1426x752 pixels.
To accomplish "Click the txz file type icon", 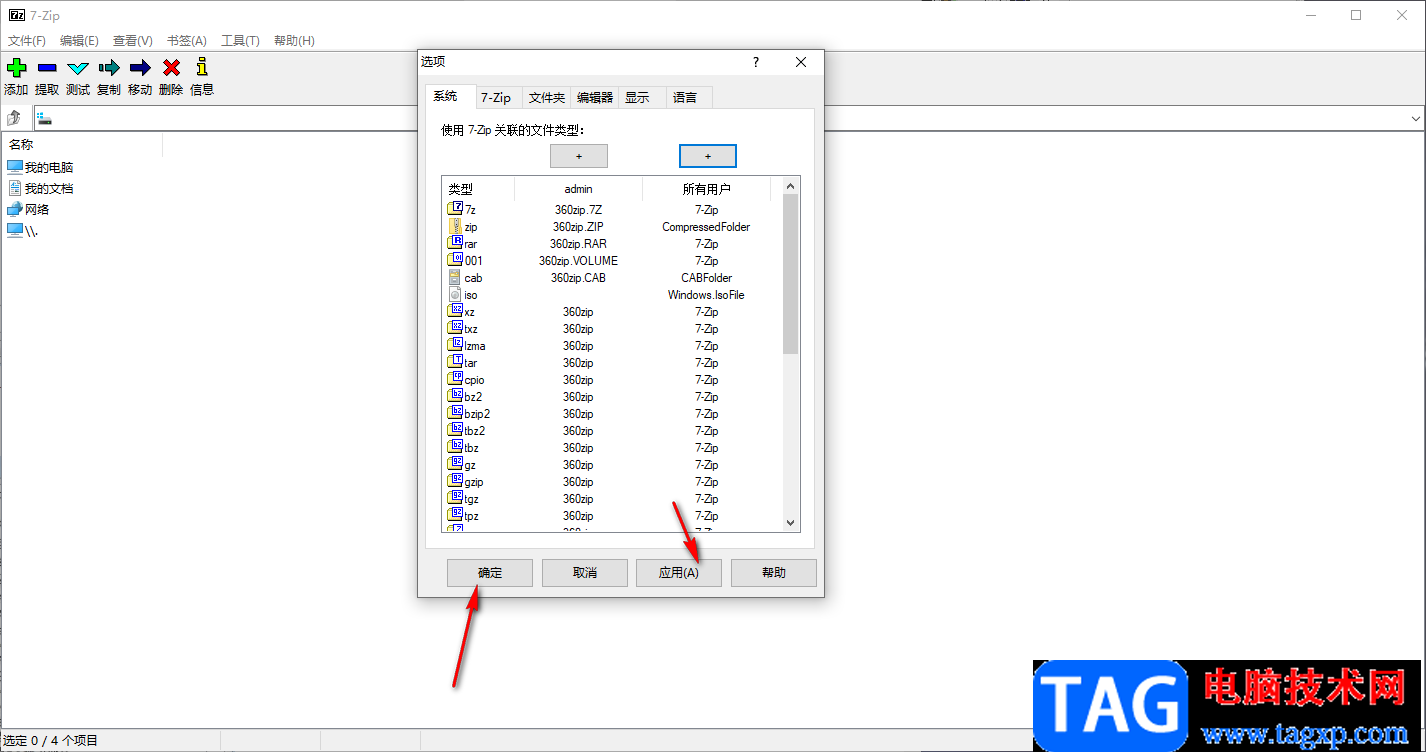I will (x=455, y=328).
